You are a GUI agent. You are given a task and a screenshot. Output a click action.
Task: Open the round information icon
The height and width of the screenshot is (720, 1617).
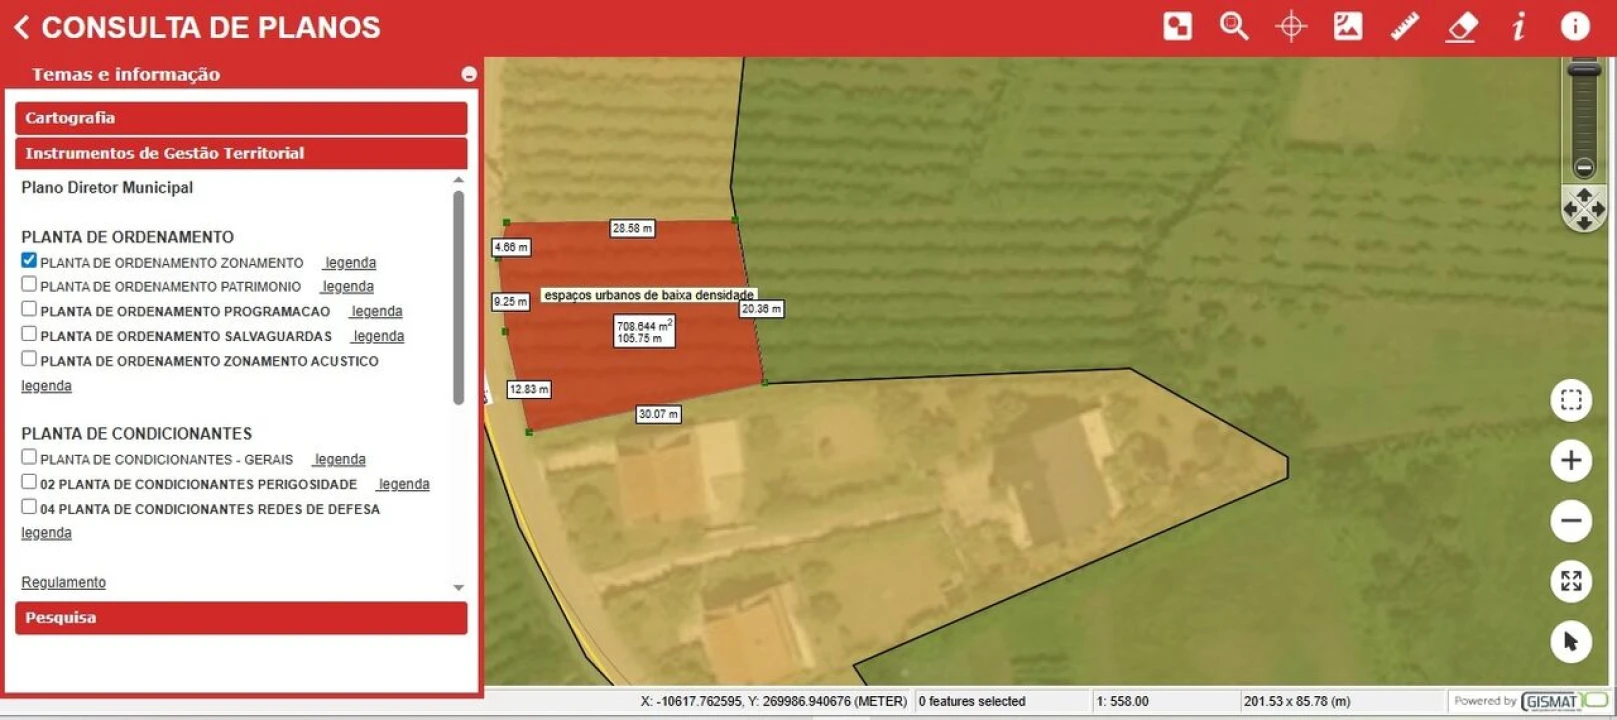(x=1575, y=26)
